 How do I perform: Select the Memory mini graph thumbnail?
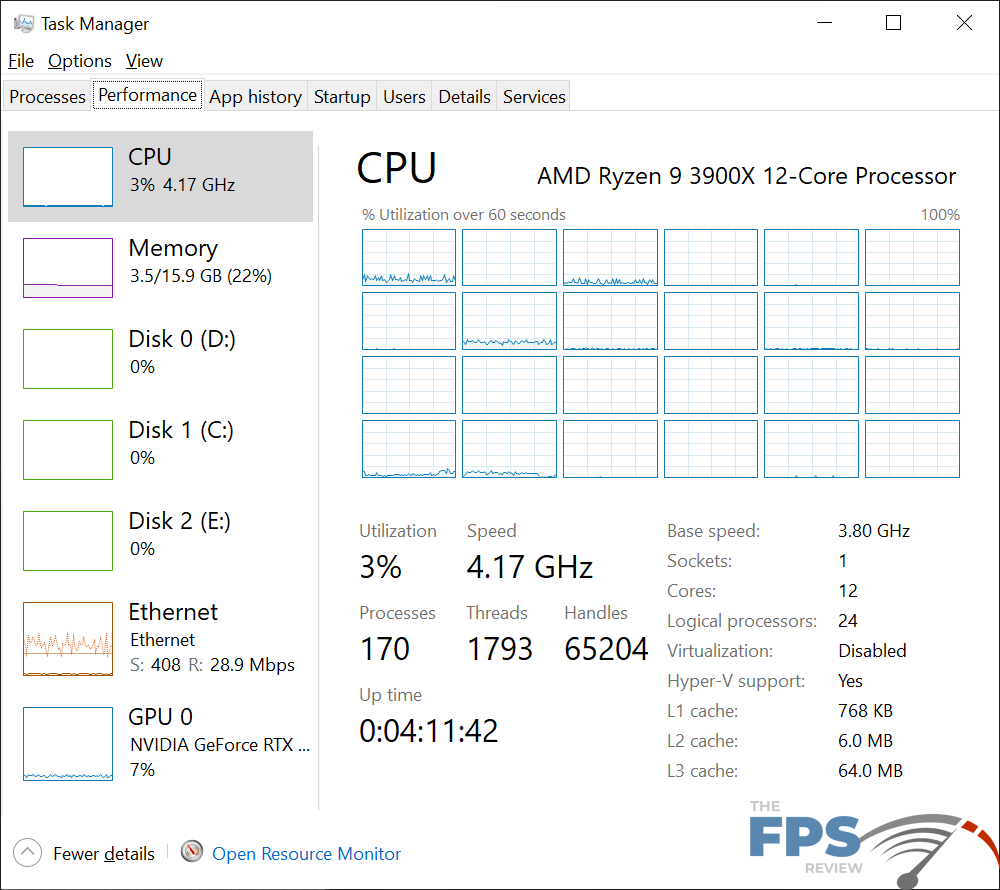(68, 268)
